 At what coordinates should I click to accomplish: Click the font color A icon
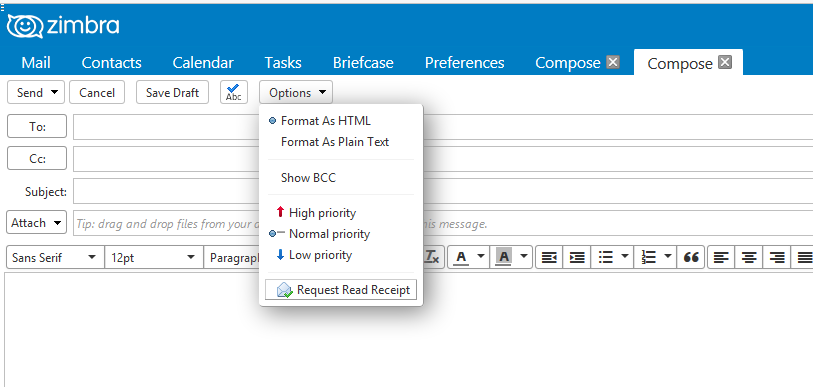[461, 257]
